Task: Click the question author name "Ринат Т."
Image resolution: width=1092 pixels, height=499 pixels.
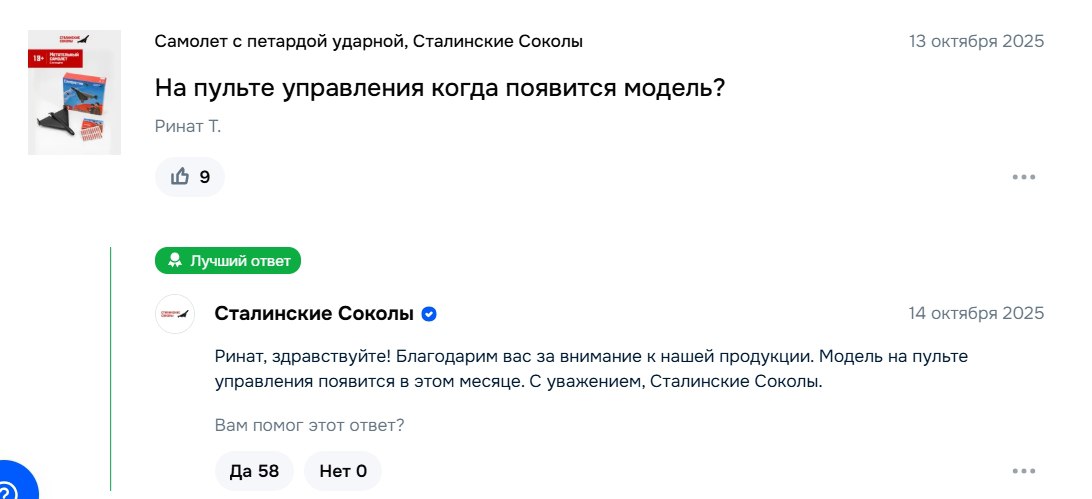Action: (188, 126)
